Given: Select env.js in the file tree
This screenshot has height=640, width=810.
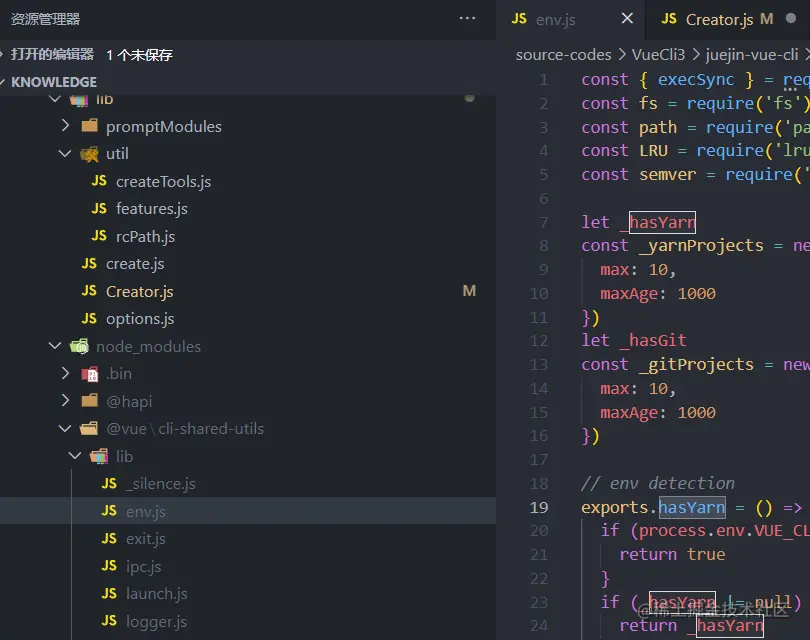Looking at the screenshot, I should tap(248, 511).
